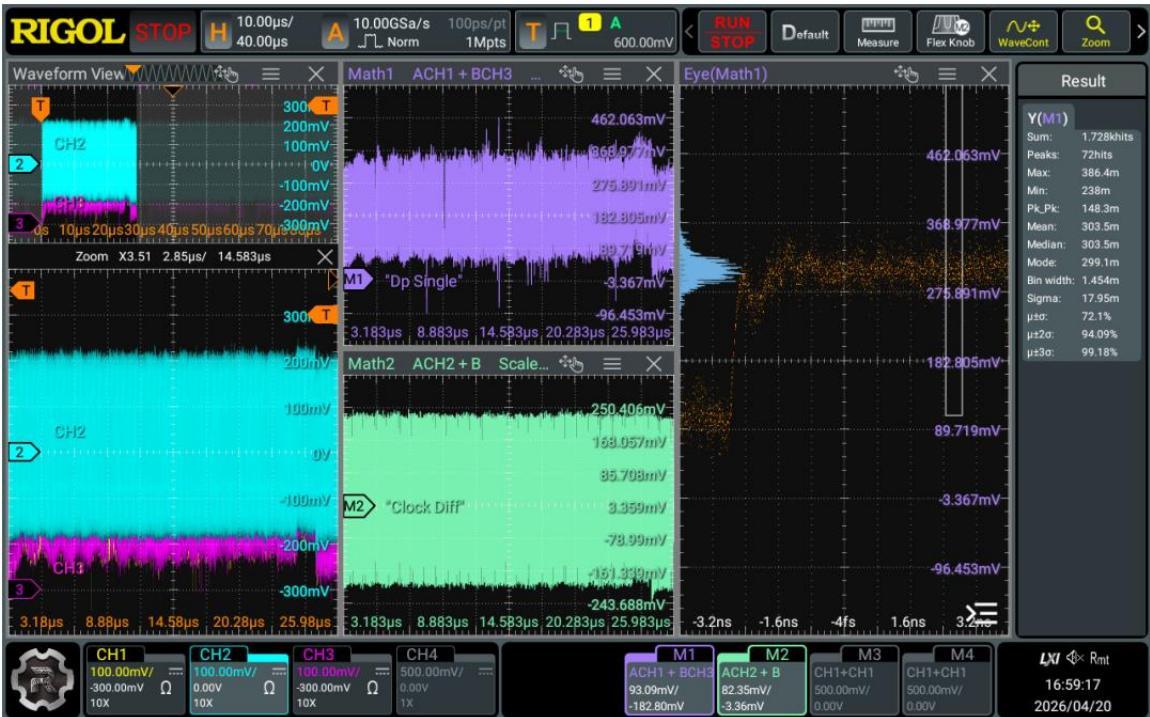Select the M1 "Dp Single" waveform marker
The image size is (1150, 717).
click(357, 279)
